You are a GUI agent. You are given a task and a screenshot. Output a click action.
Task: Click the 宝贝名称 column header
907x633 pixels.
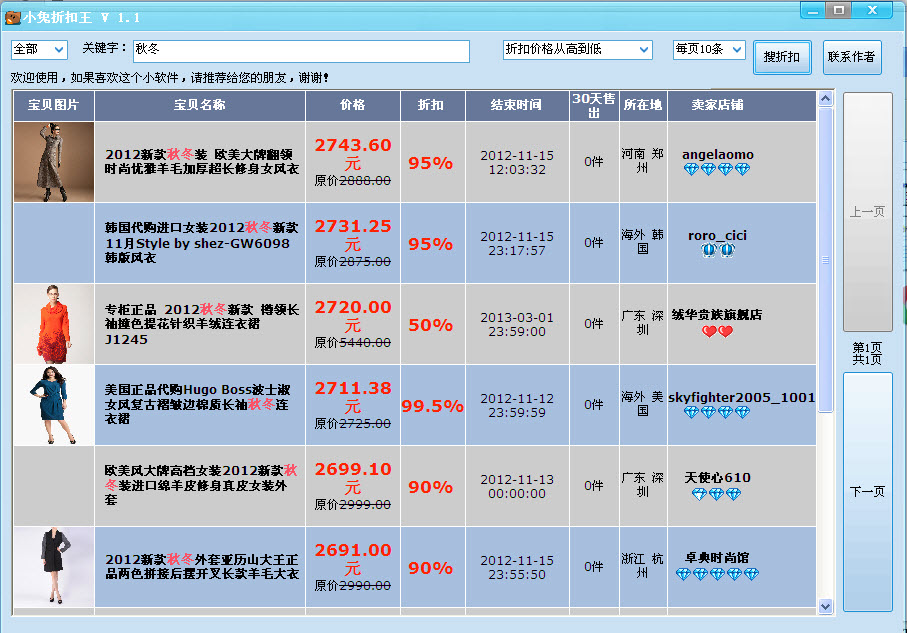[x=200, y=105]
